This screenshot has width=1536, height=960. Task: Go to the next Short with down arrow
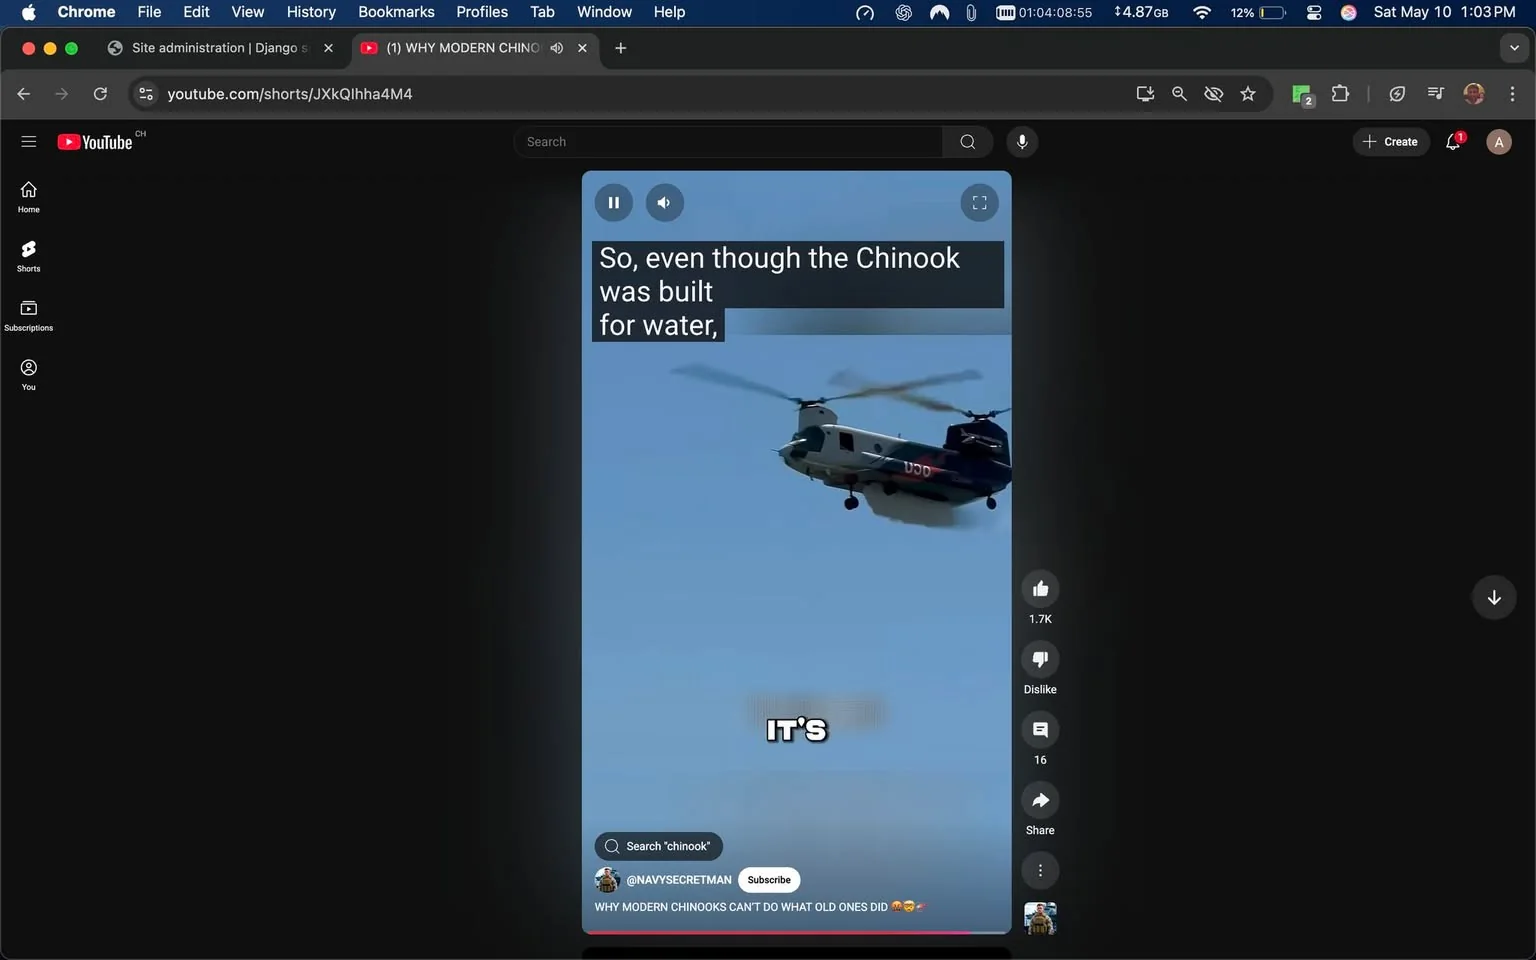pyautogui.click(x=1494, y=598)
